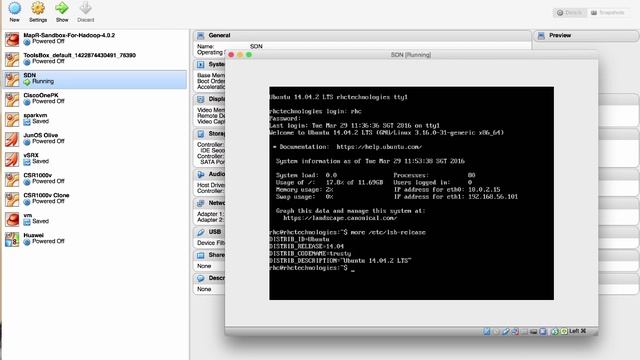640x360 pixels.
Task: Click the 'Powered Off' status under CiscoOnePK
Action: click(x=48, y=101)
